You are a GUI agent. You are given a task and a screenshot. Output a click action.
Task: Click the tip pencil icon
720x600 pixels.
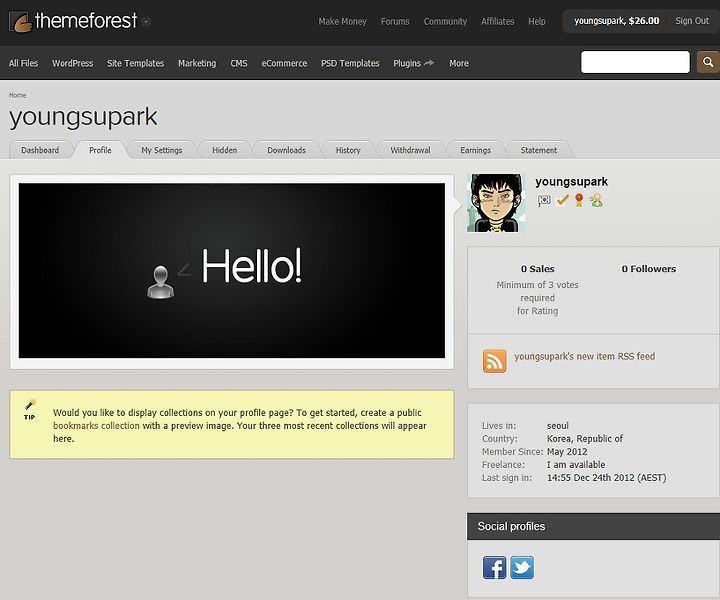click(x=30, y=409)
